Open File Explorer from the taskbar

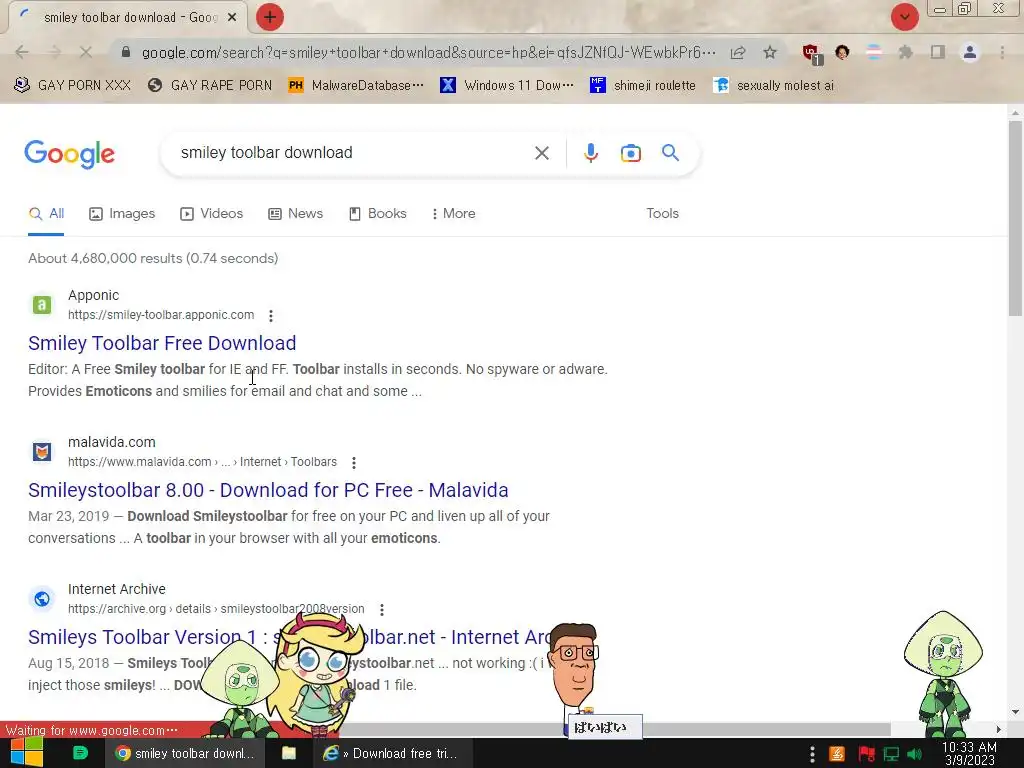click(289, 753)
